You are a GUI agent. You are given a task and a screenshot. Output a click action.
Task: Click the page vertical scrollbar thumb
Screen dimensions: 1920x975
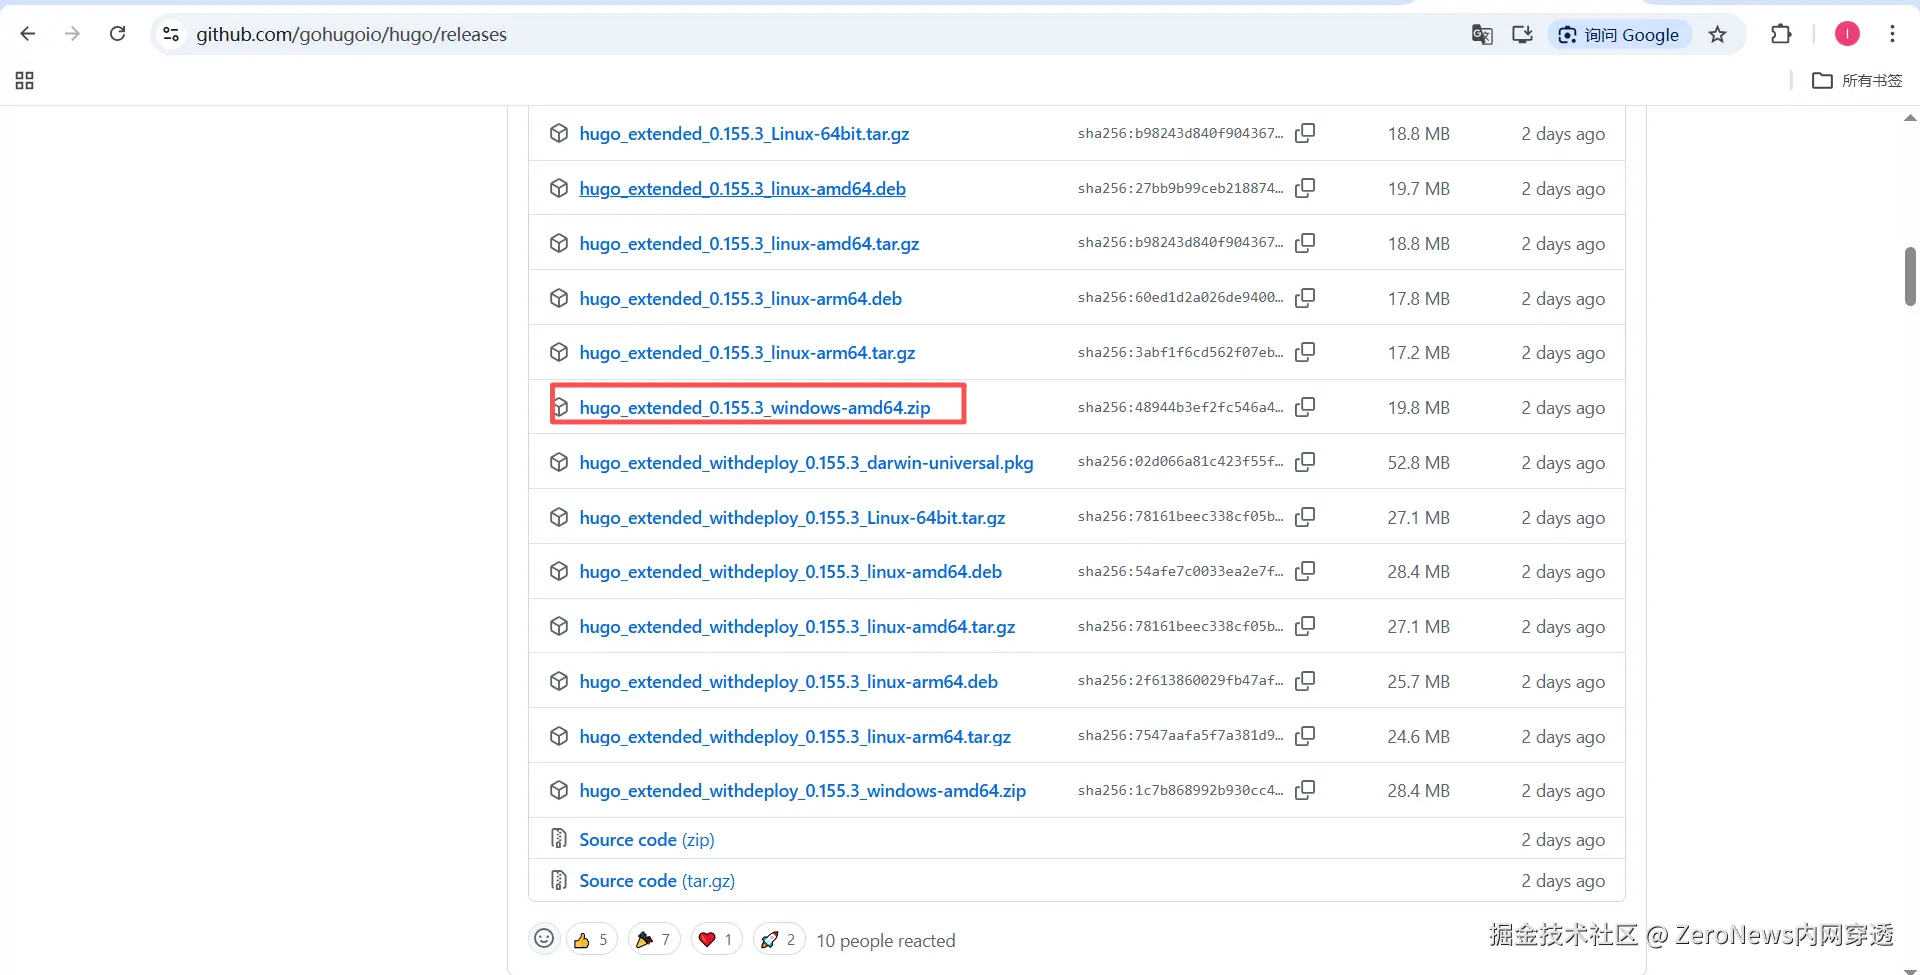tap(1910, 276)
